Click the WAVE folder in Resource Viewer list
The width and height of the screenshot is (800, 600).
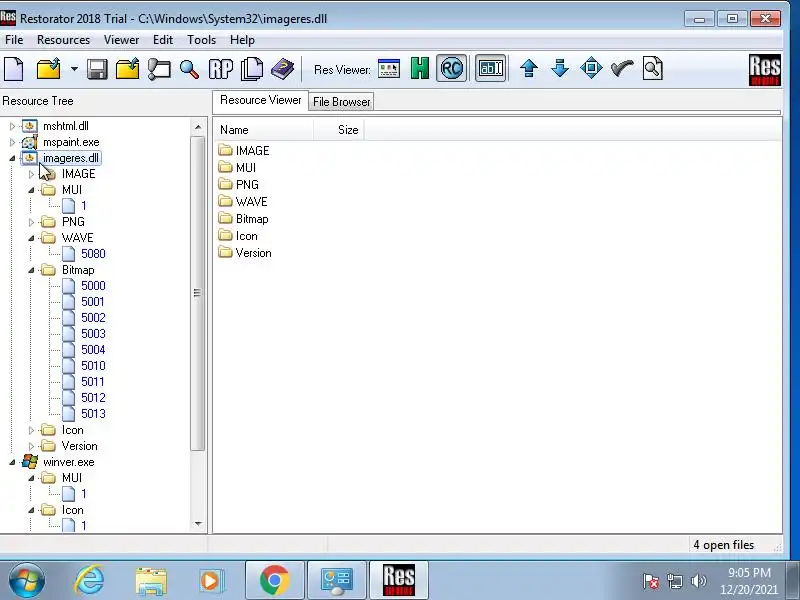click(x=243, y=202)
